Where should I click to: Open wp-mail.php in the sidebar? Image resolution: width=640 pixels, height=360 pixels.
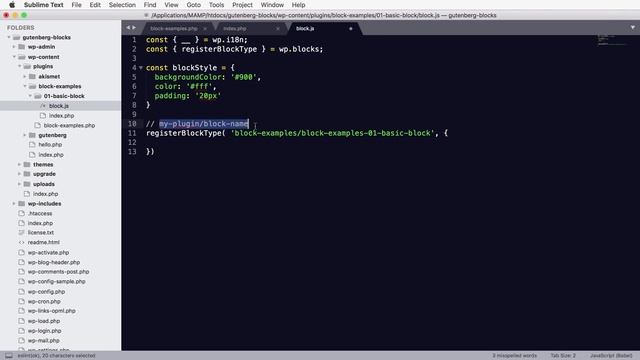(43, 341)
